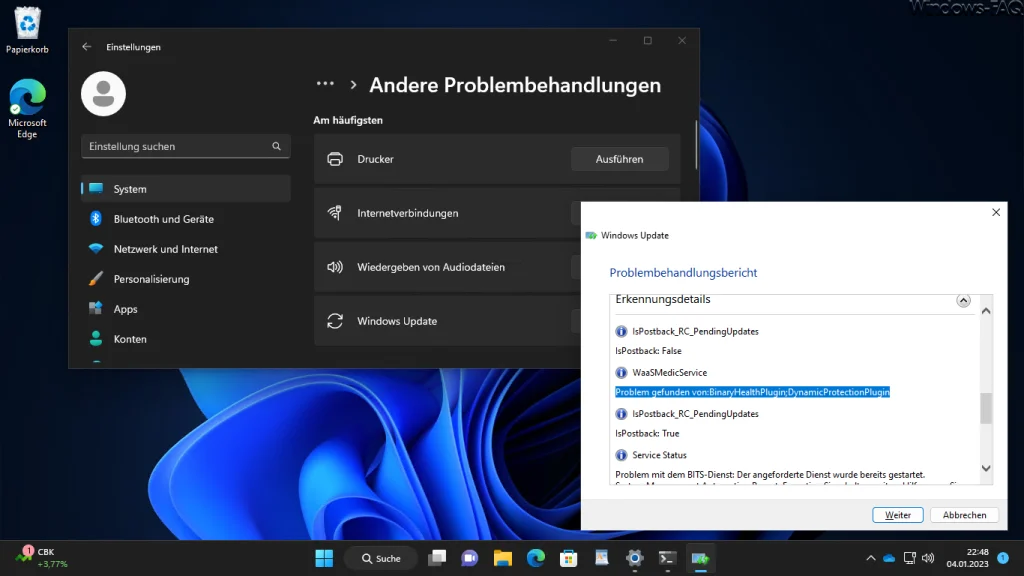Click the user profile avatar
The height and width of the screenshot is (576, 1024).
[x=103, y=94]
